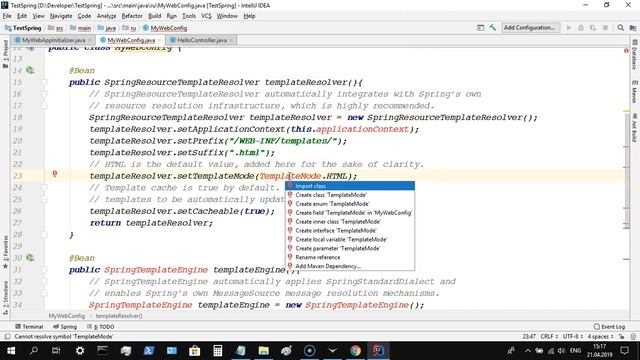Choose Create interface 'TemplateMode' quick fix

tap(350, 231)
